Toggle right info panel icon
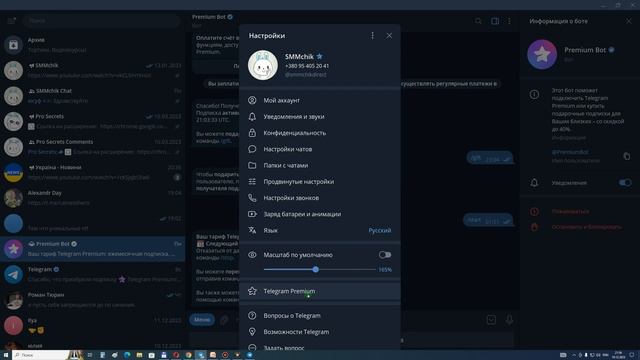The image size is (640, 360). pos(495,21)
